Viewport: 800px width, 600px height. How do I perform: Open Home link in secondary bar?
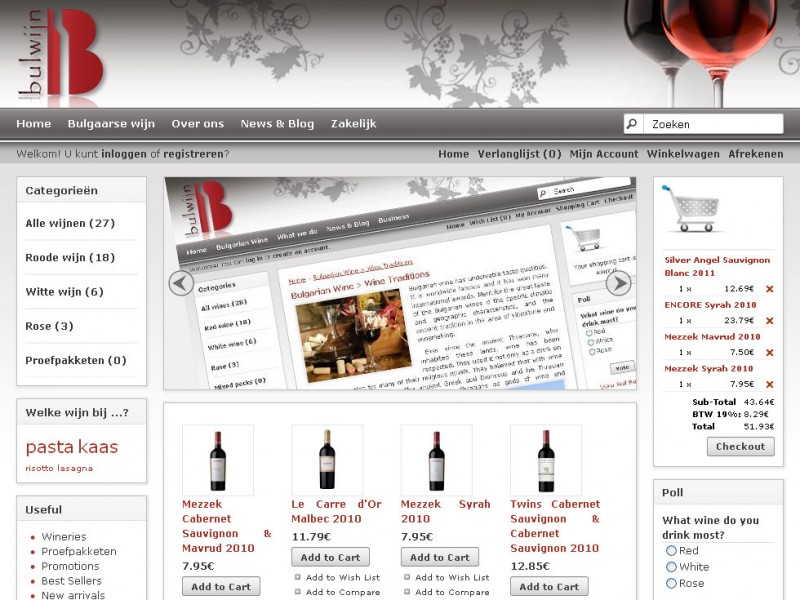(x=454, y=154)
